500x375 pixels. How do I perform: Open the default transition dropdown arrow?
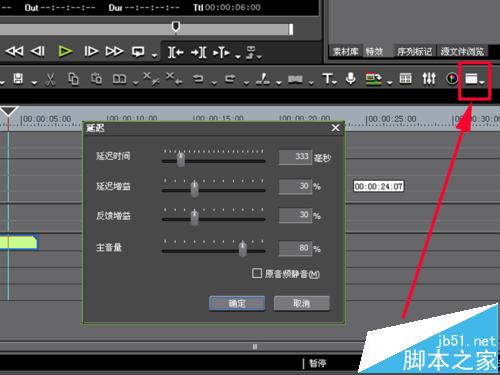(x=311, y=82)
